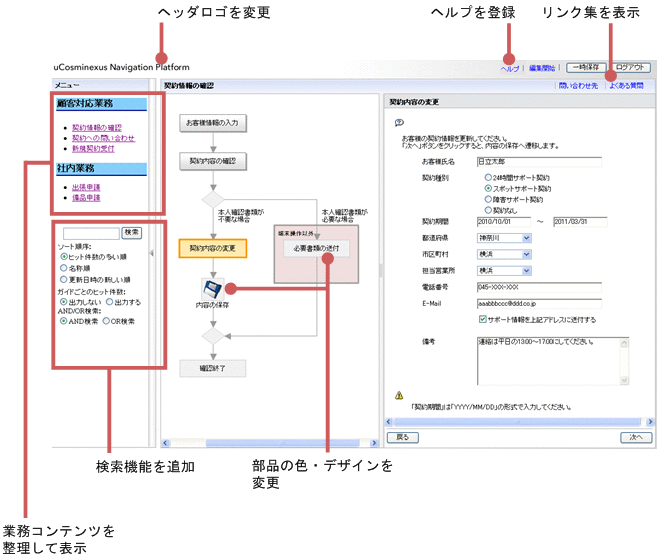Open the 市区町村 dropdown

coord(505,254)
